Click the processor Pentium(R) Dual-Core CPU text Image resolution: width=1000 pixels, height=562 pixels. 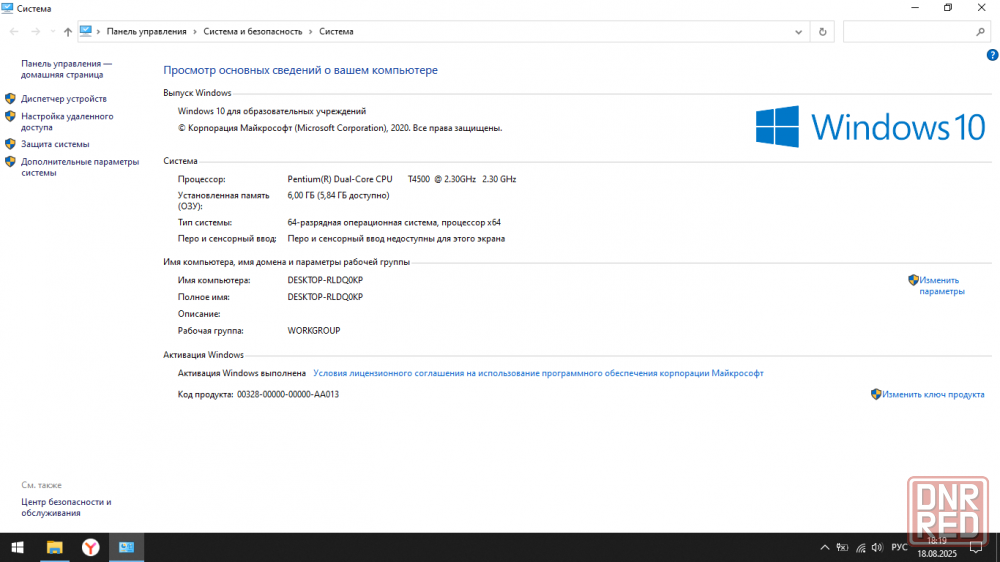[340, 179]
